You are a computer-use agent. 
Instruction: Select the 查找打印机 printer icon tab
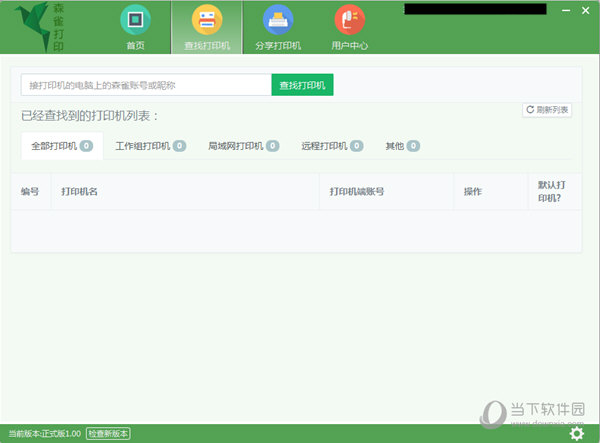(x=207, y=20)
